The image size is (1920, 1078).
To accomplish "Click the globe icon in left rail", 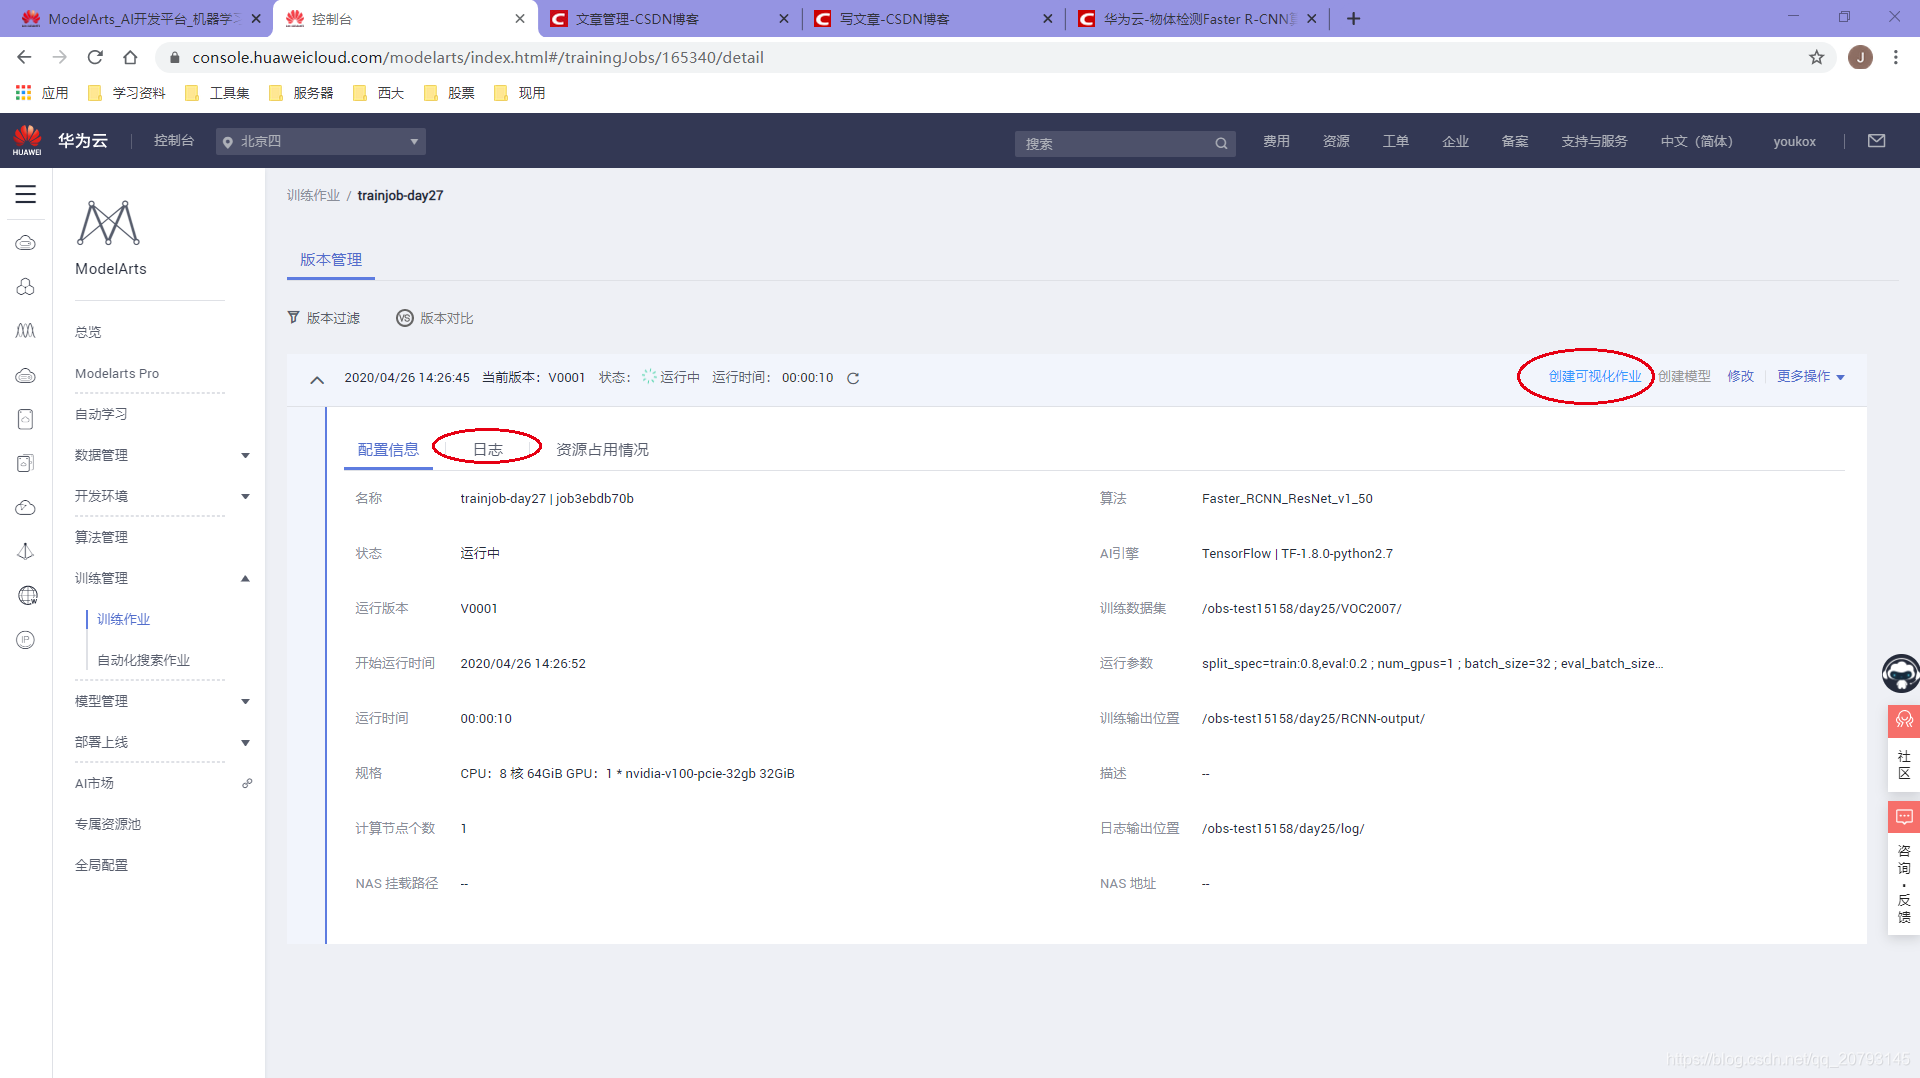I will (x=27, y=596).
